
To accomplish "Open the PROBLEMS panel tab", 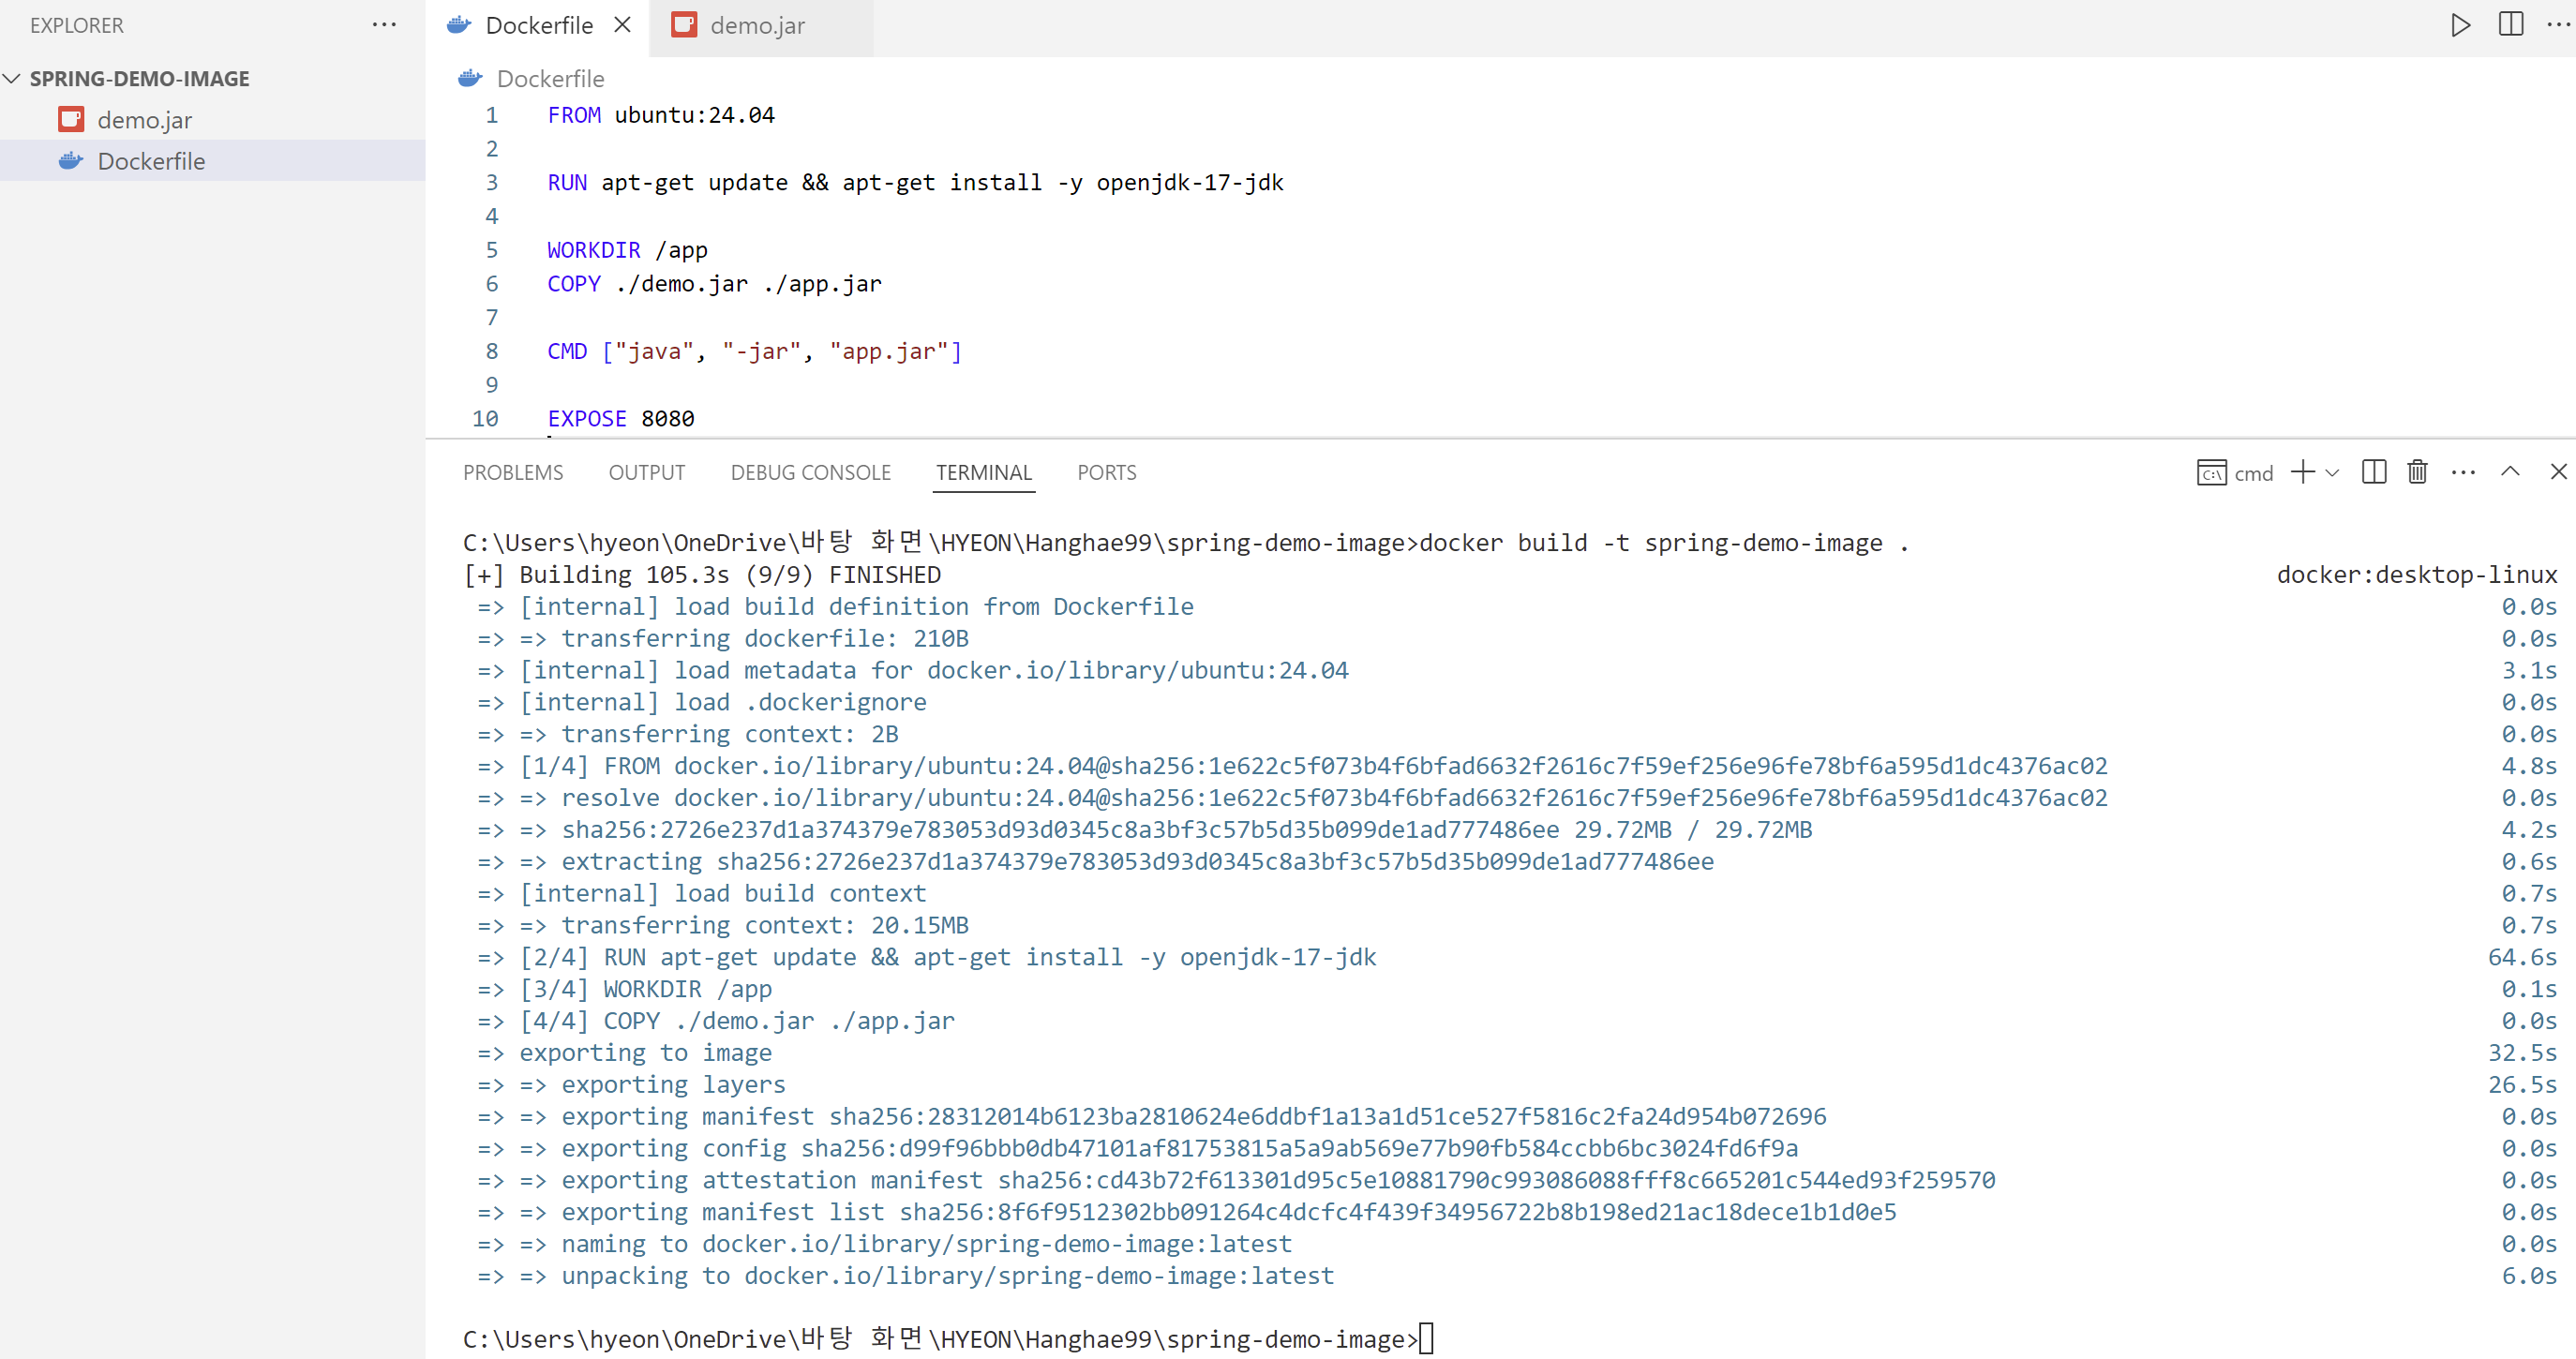I will coord(513,473).
